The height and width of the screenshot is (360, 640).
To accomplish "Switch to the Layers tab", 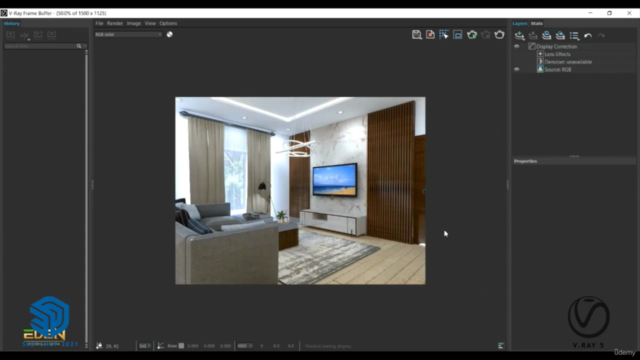I will click(520, 23).
